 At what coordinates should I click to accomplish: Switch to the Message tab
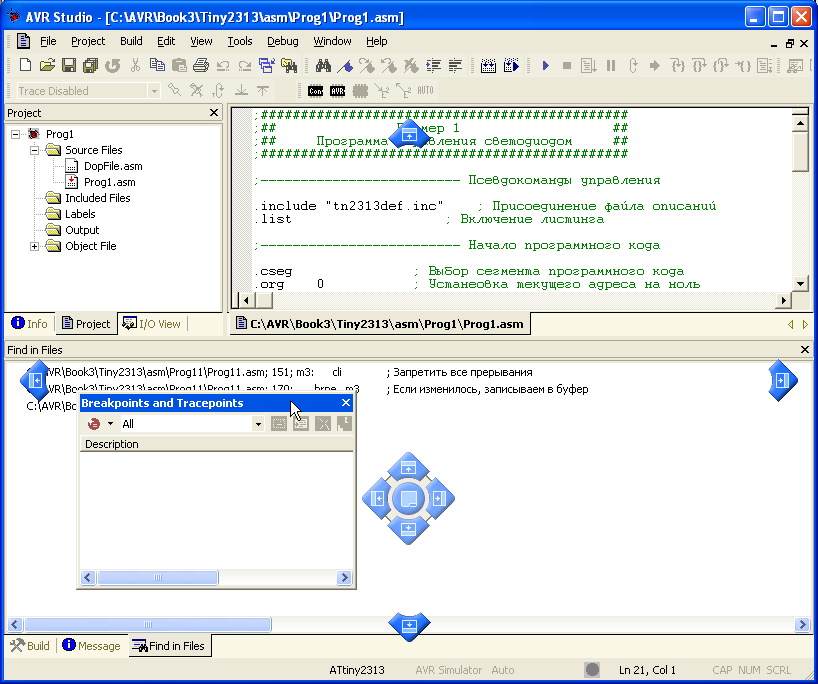pyautogui.click(x=91, y=646)
